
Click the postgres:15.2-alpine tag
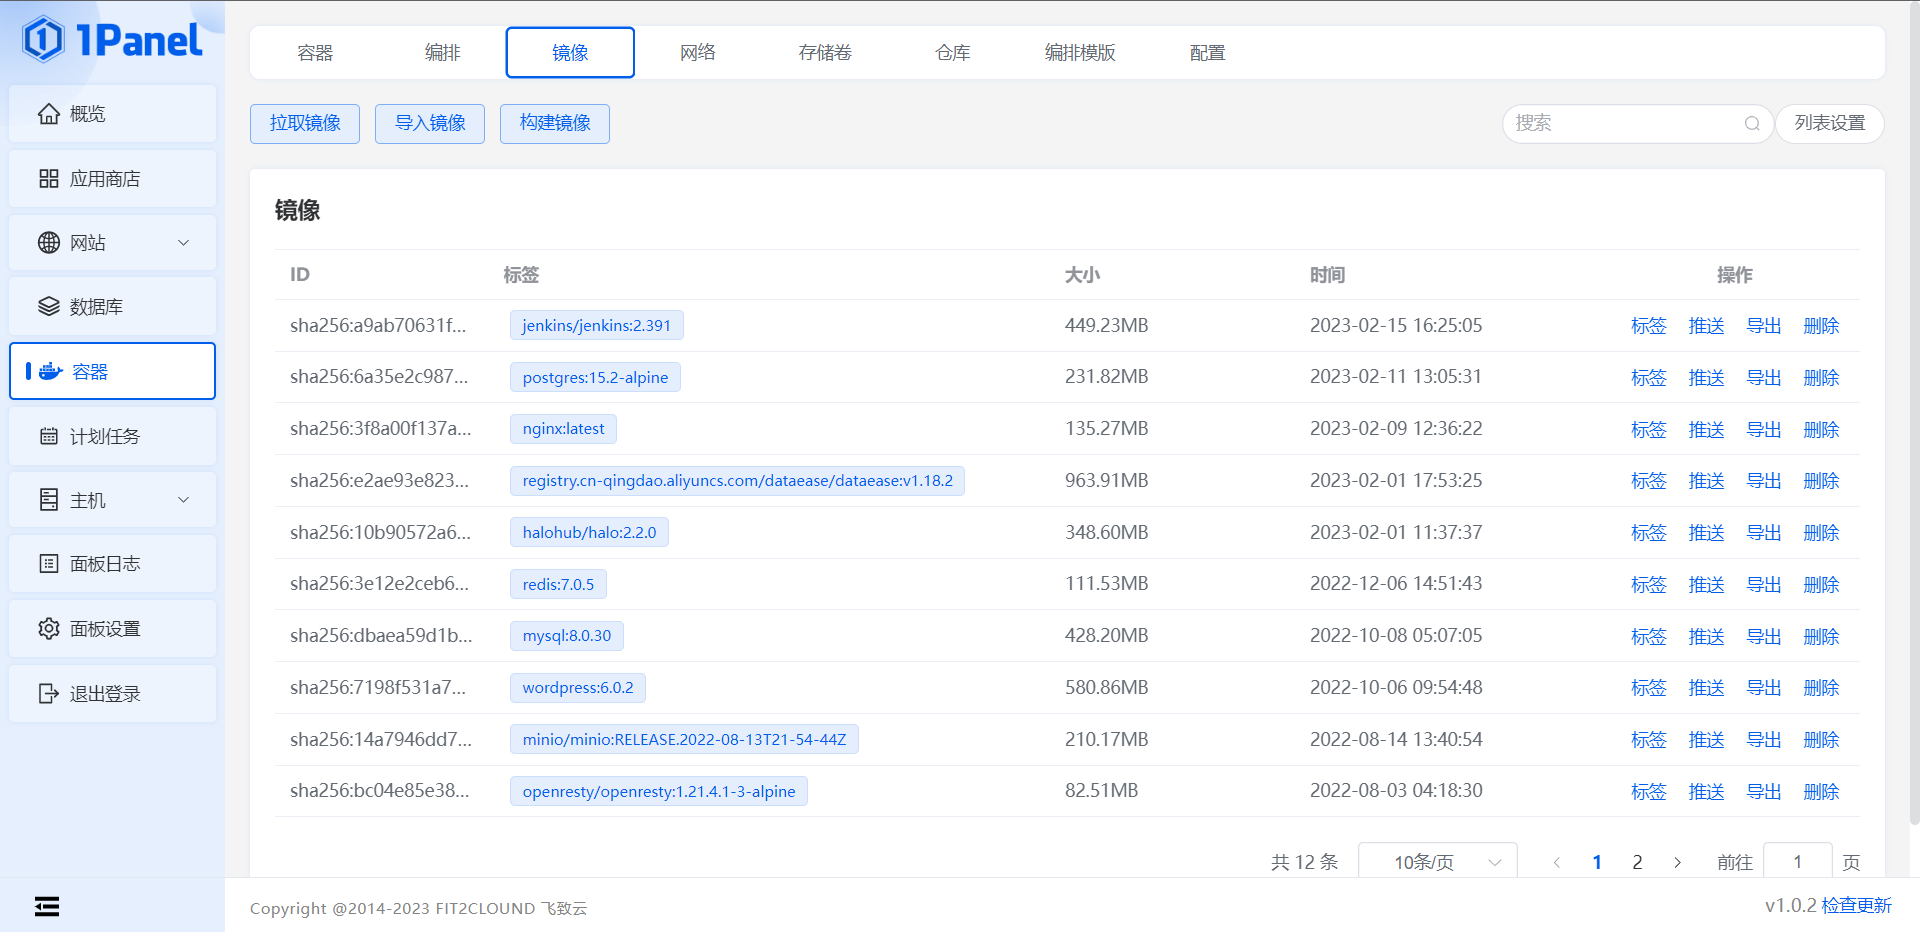point(595,378)
